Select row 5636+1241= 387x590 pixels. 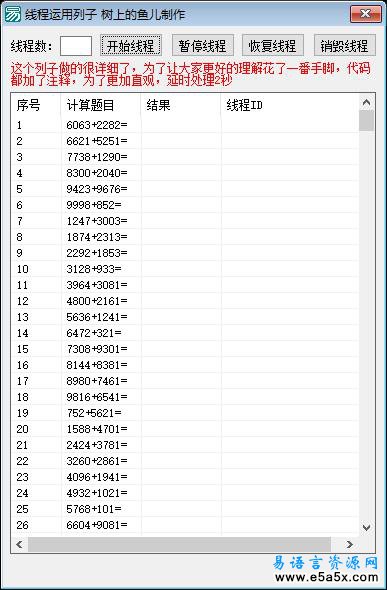coord(185,317)
